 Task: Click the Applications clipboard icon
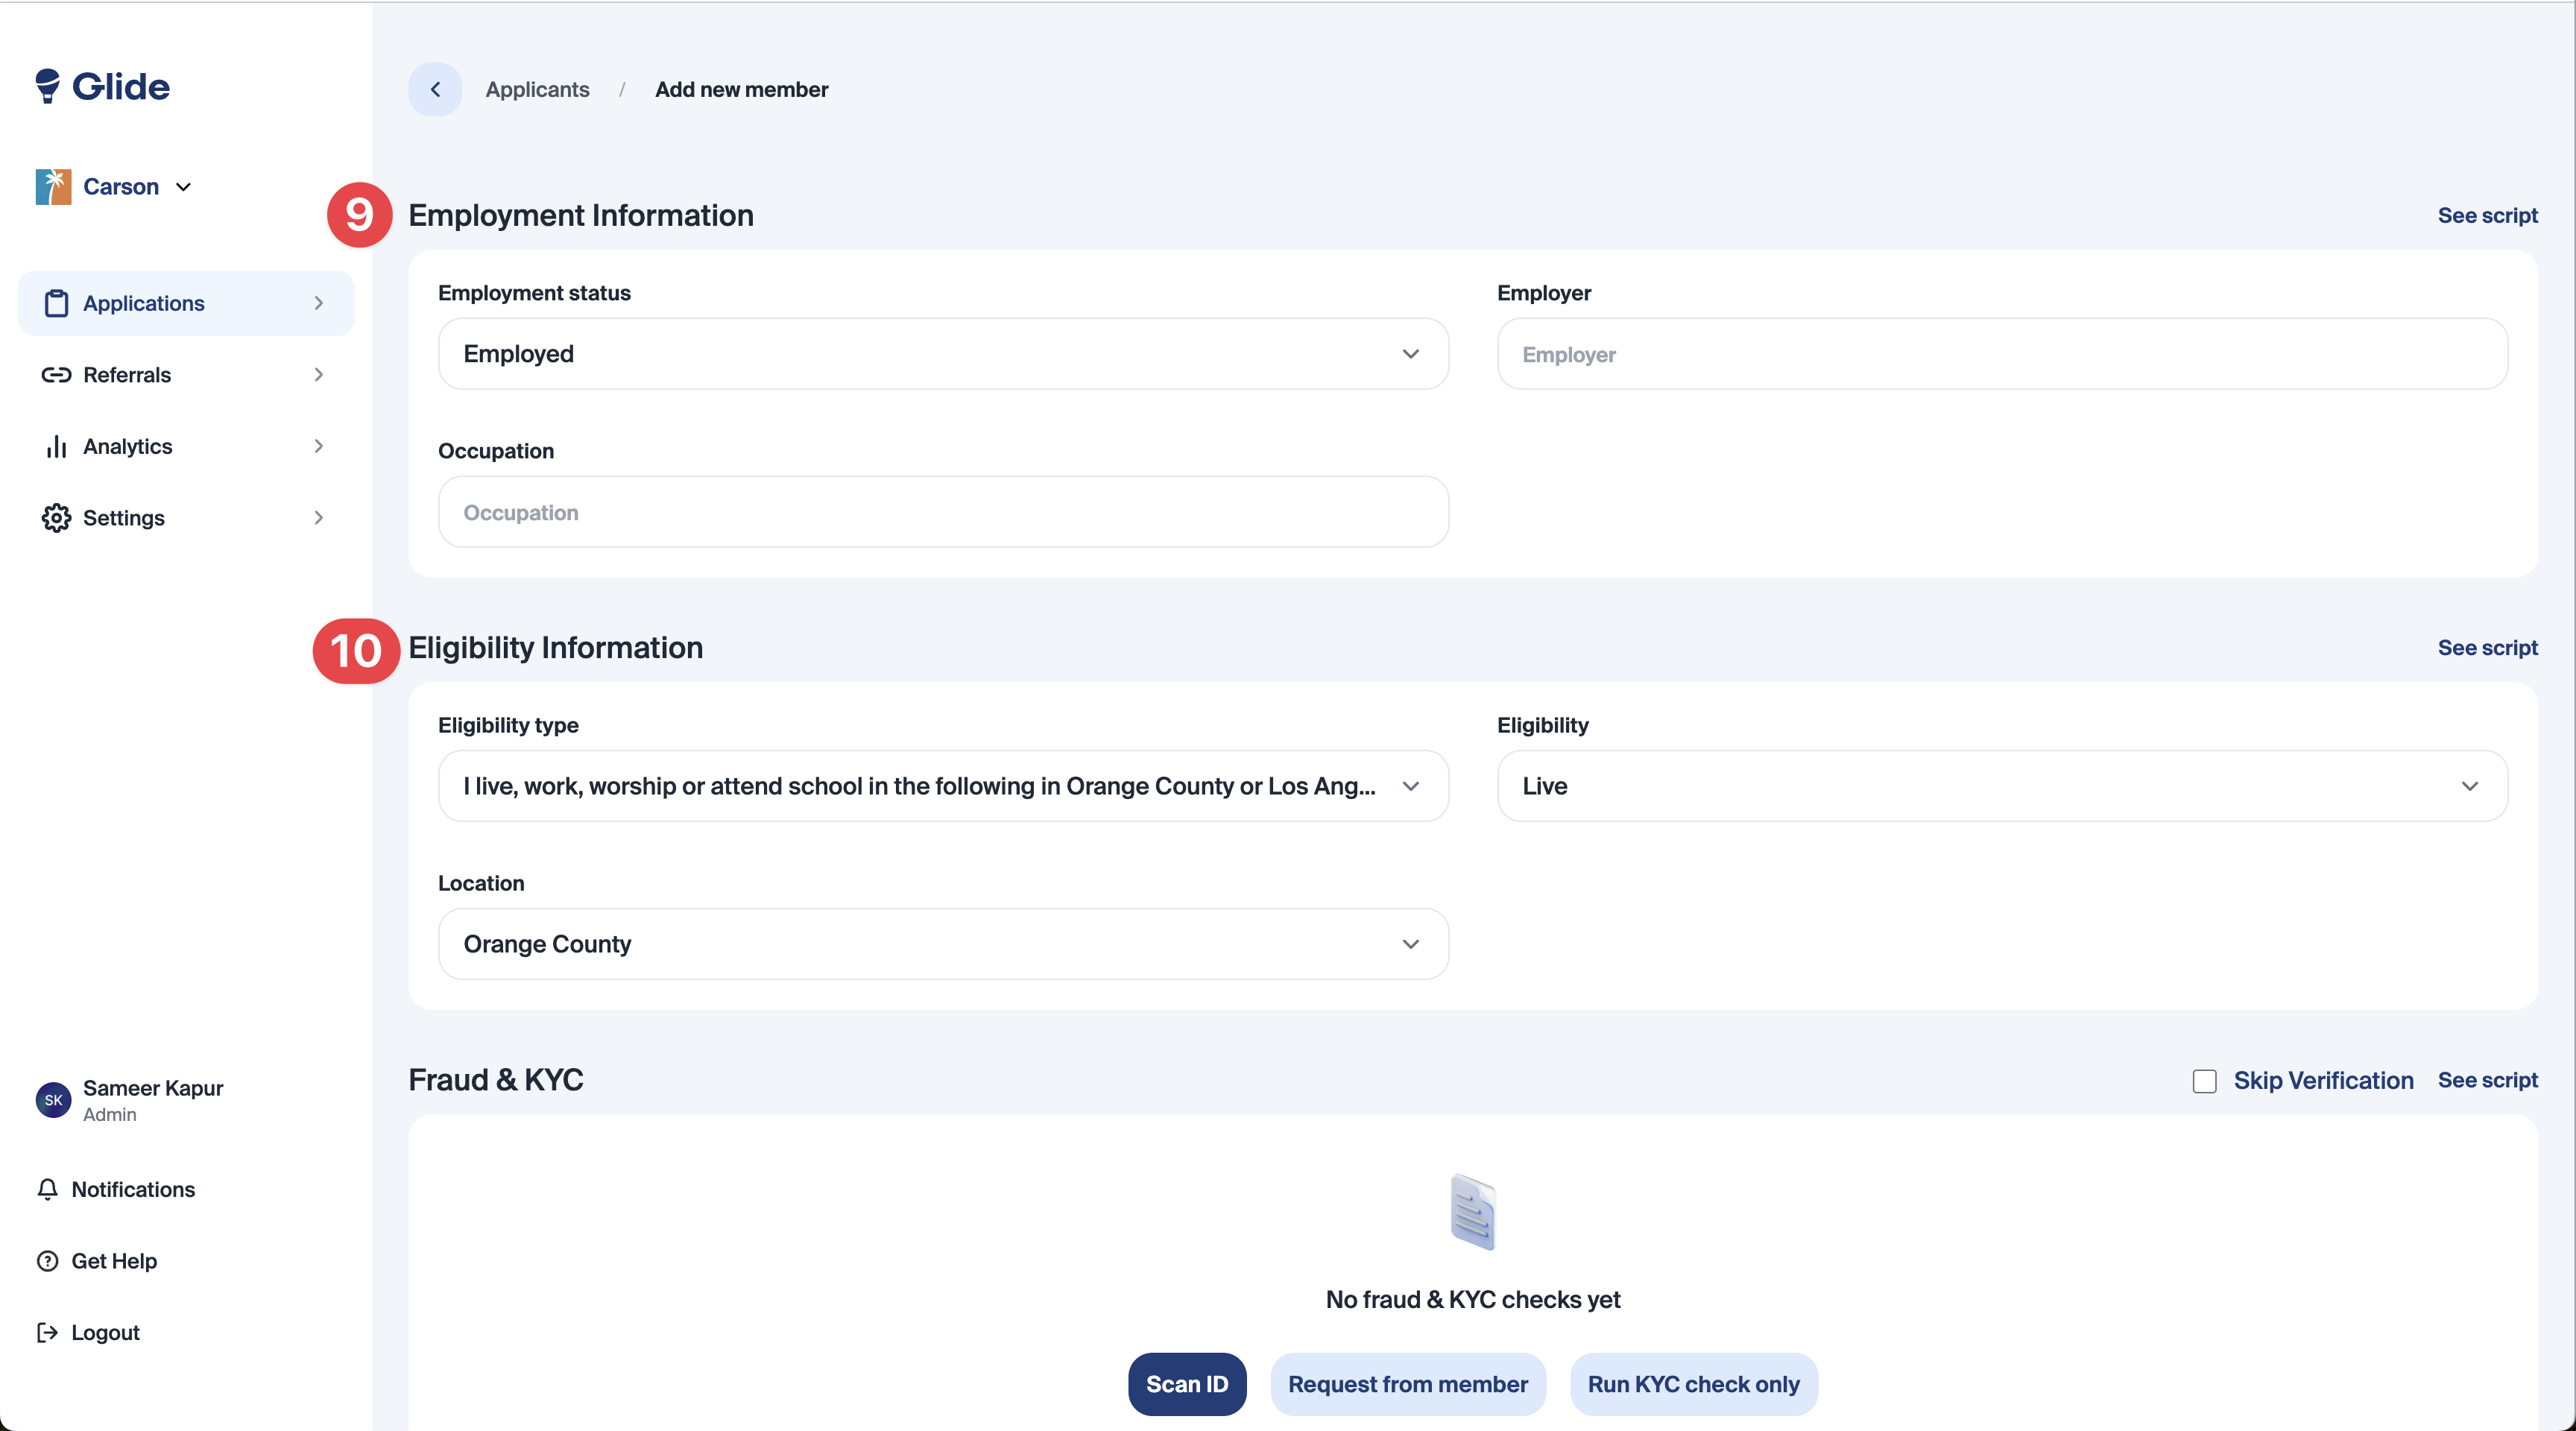point(56,303)
